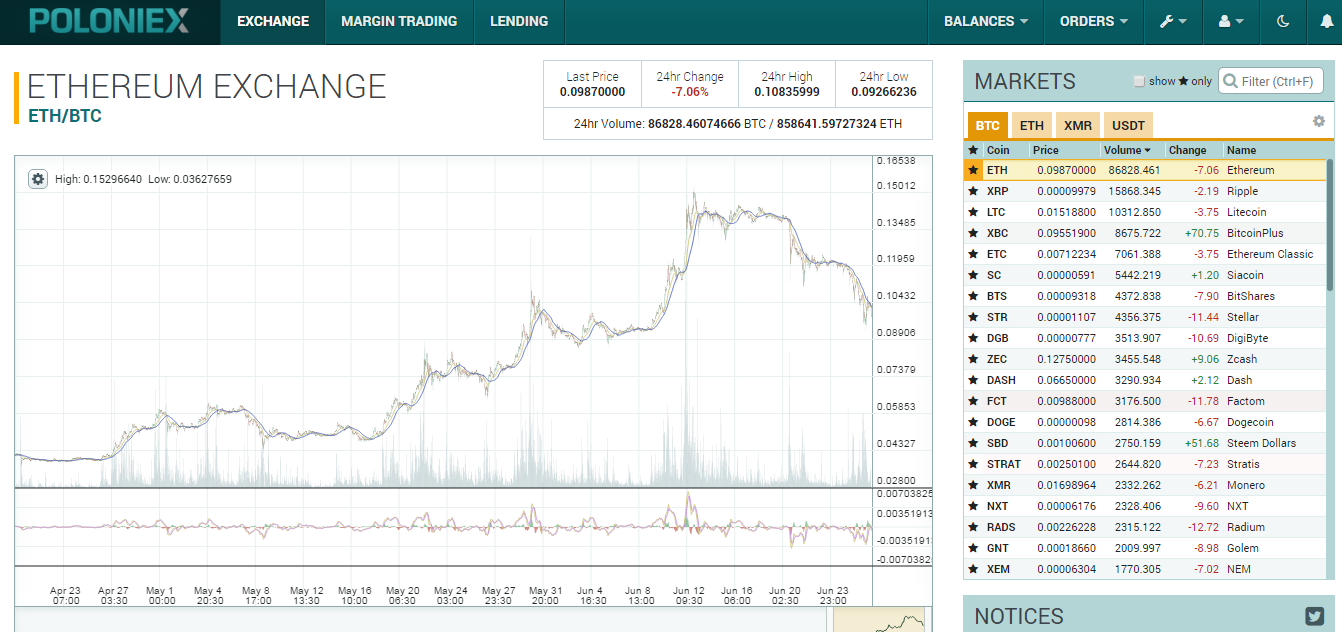Image resolution: width=1342 pixels, height=632 pixels.
Task: Open markets panel gear settings
Action: tap(1319, 121)
